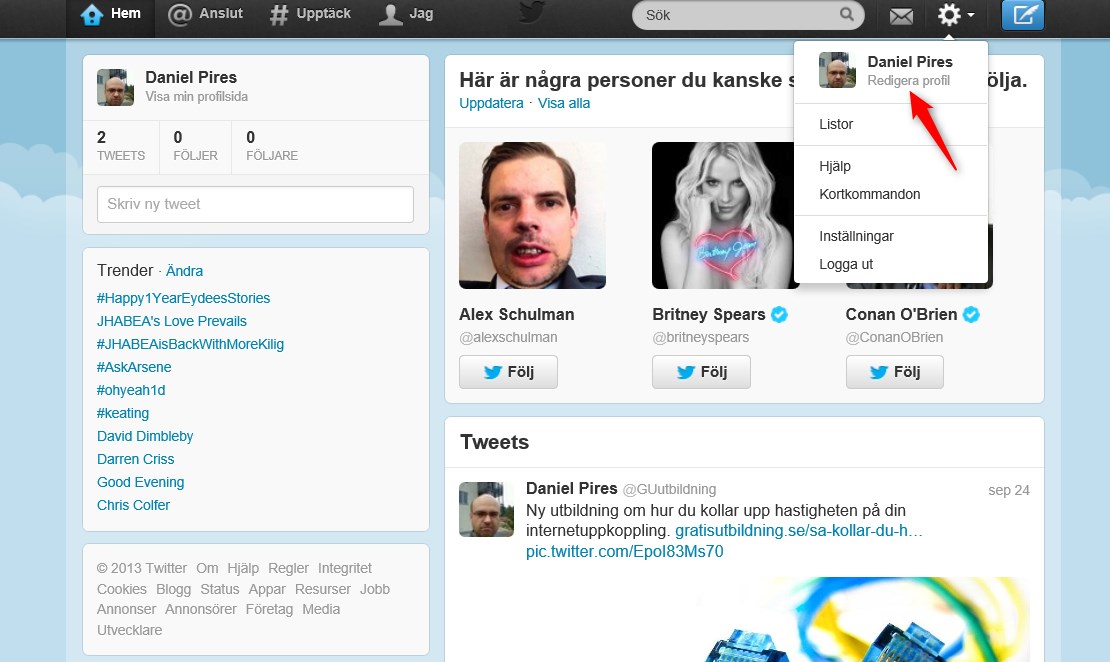Click Uppdatera suggestions link

(x=491, y=103)
